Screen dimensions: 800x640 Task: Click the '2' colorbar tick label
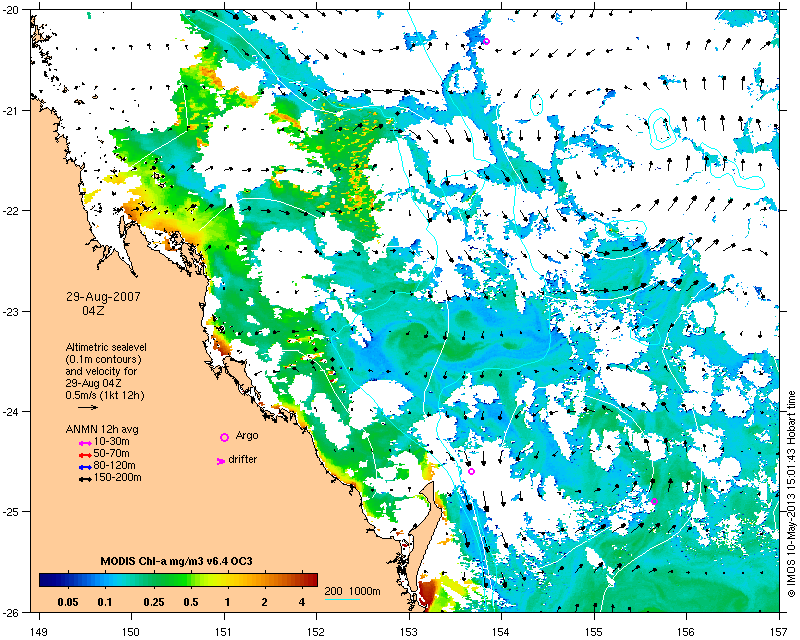click(x=264, y=602)
